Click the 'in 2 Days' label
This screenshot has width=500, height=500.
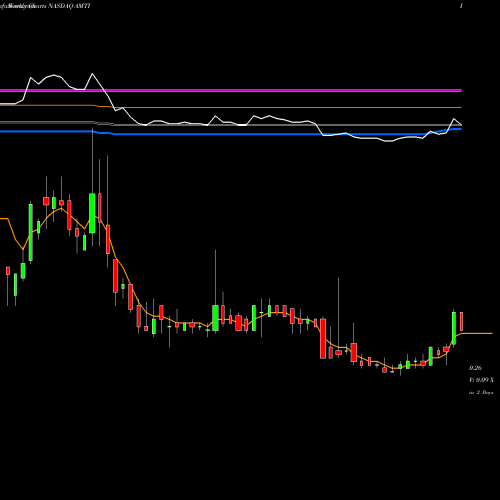[481, 393]
